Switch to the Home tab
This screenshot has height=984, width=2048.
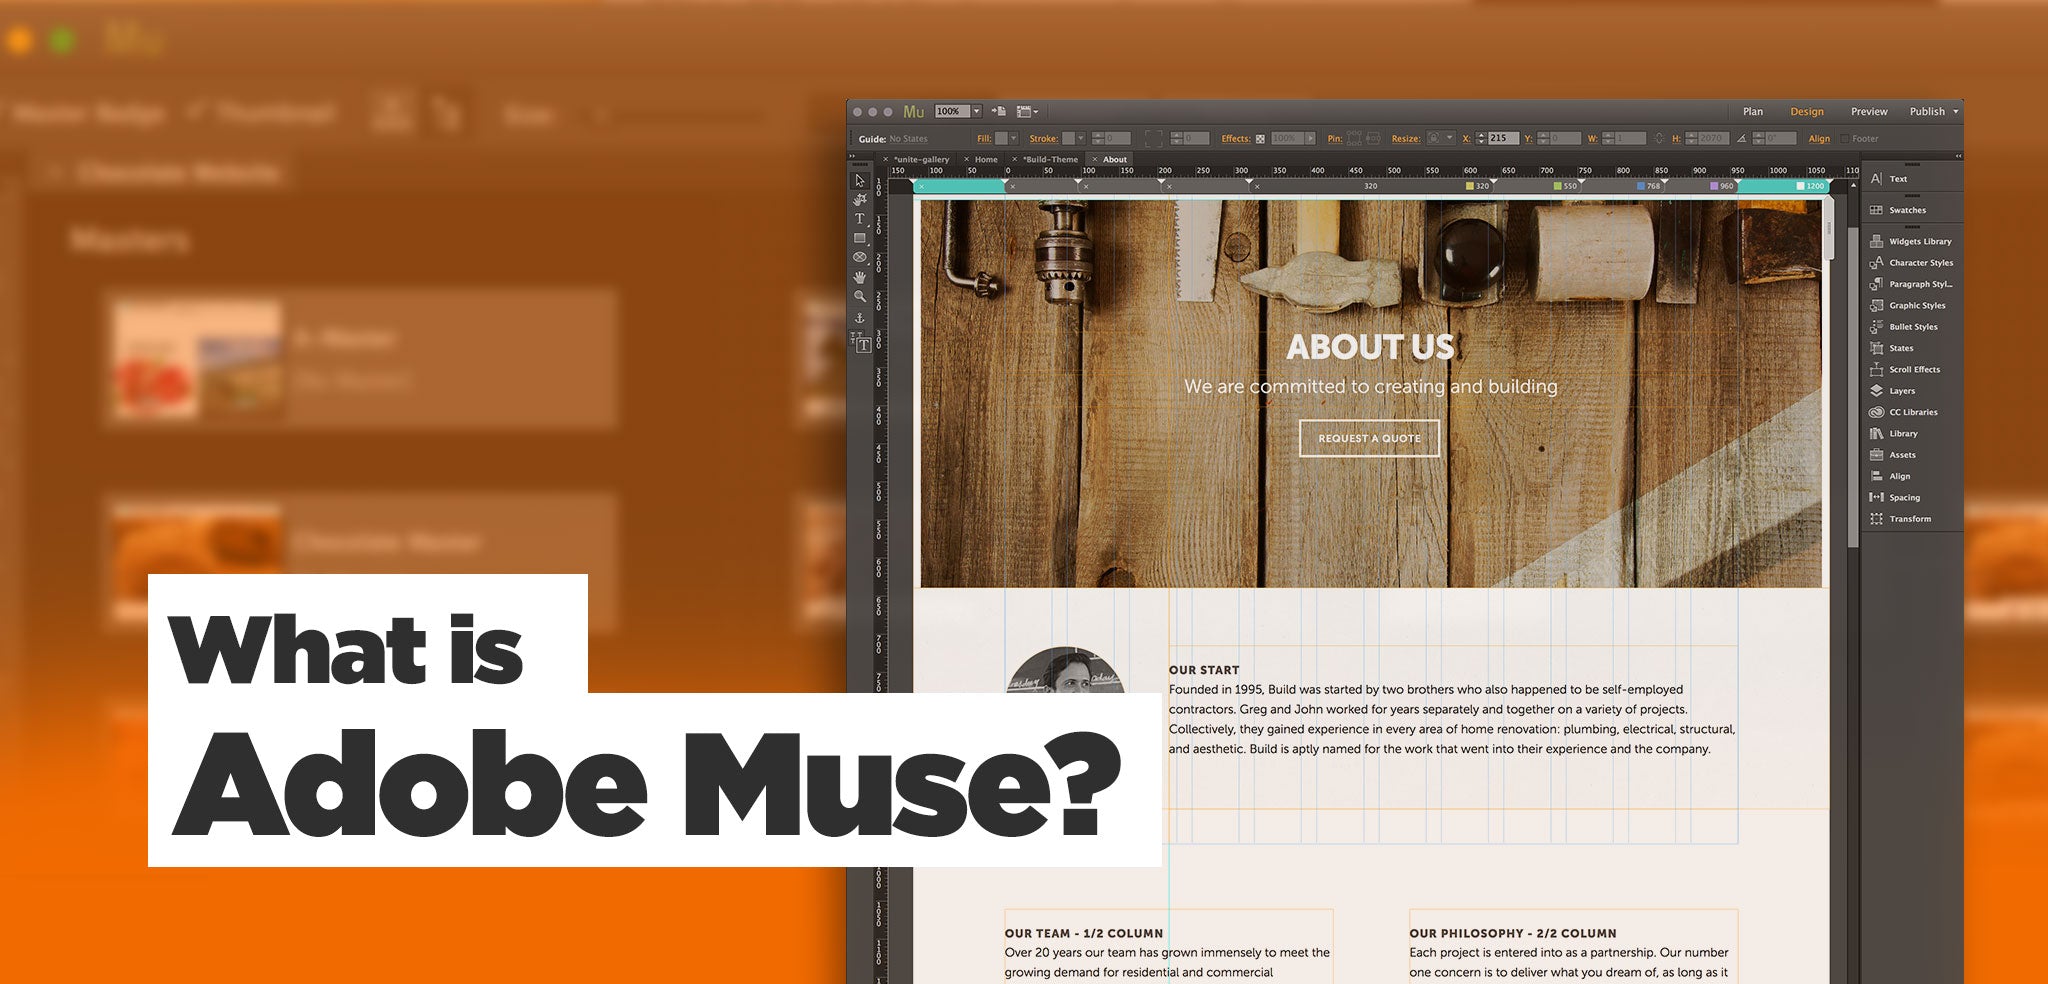[985, 159]
